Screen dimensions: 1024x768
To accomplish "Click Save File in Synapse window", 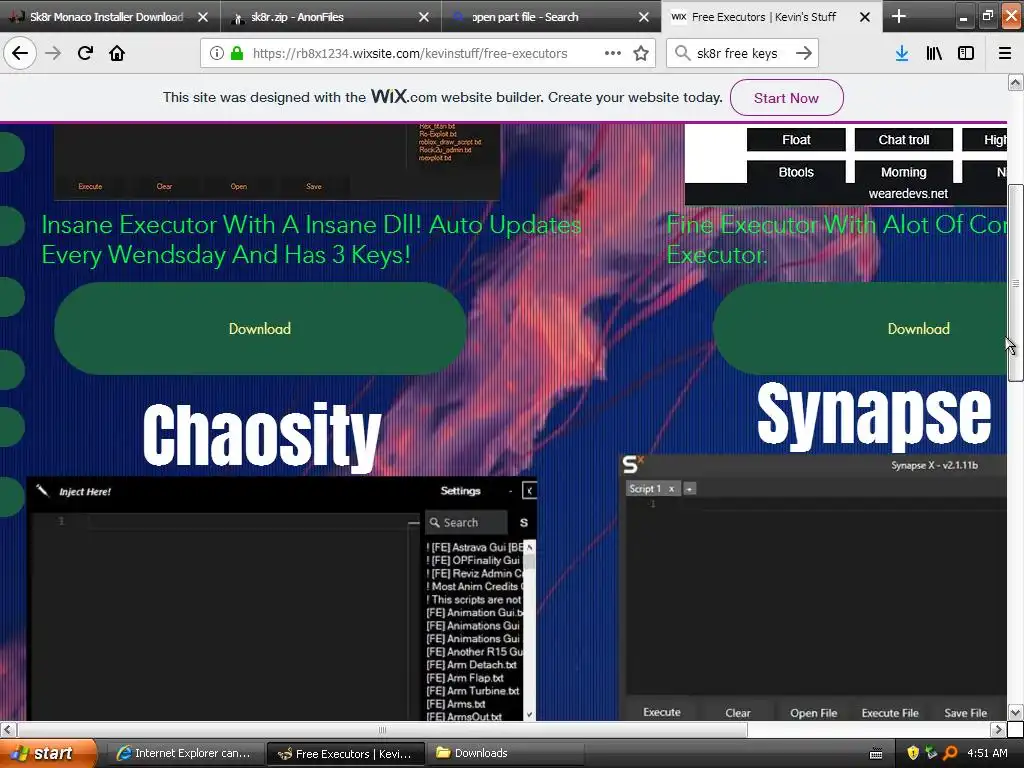I will point(965,712).
